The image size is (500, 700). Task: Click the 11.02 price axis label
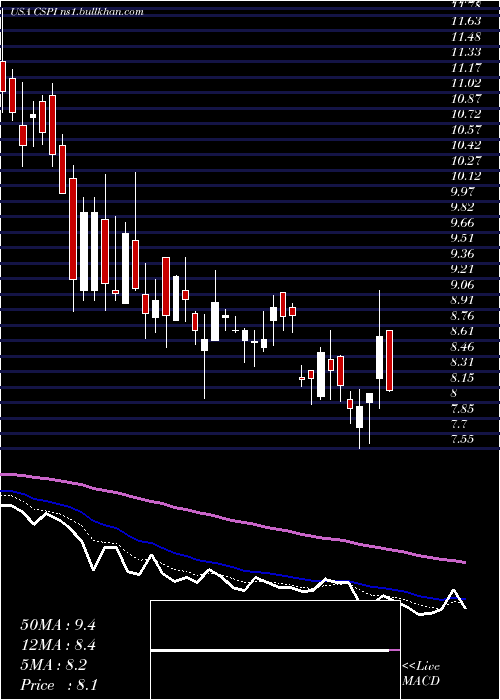(466, 83)
